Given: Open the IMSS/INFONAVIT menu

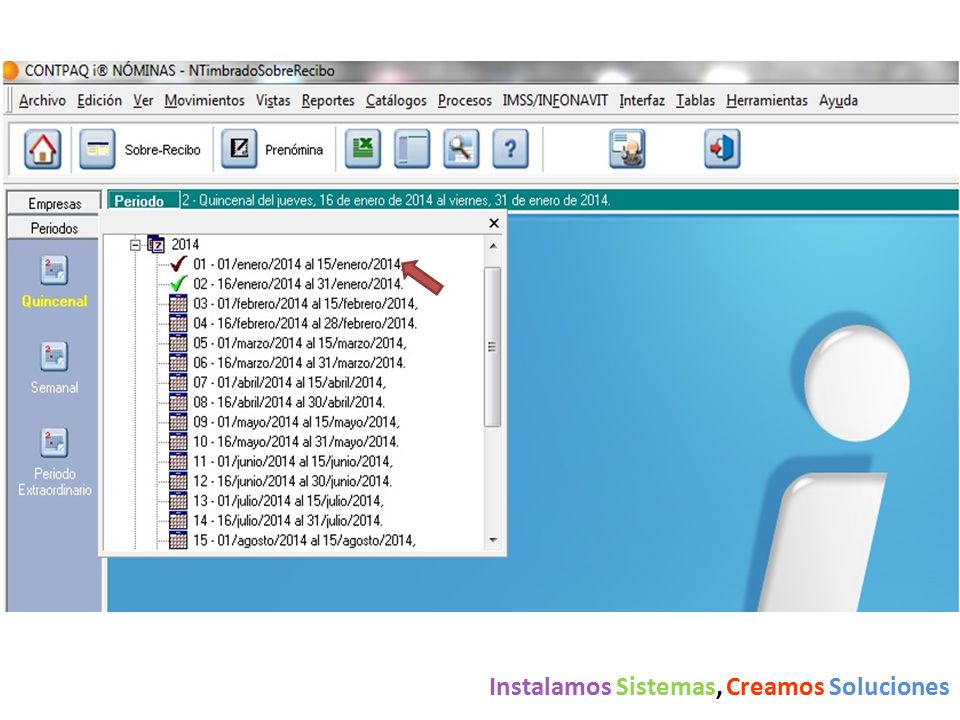Looking at the screenshot, I should (555, 100).
